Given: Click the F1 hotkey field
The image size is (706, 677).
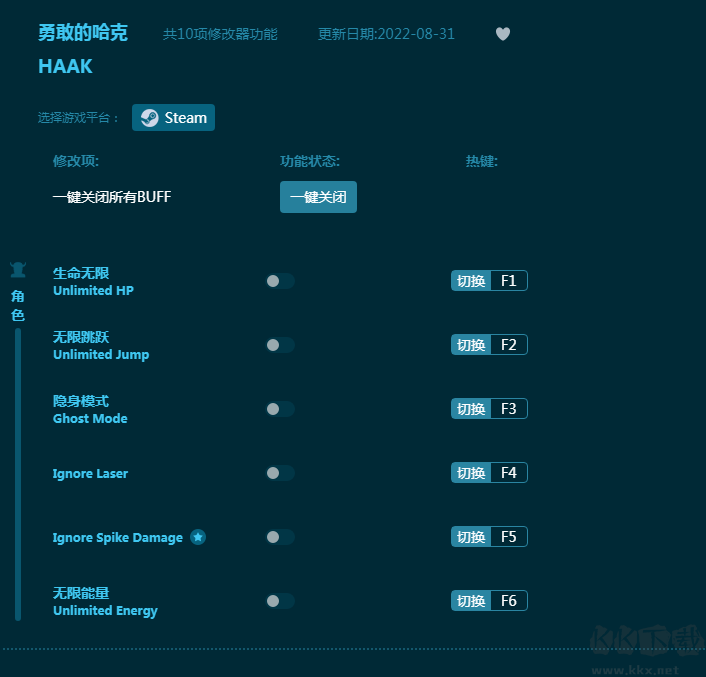Looking at the screenshot, I should [509, 281].
